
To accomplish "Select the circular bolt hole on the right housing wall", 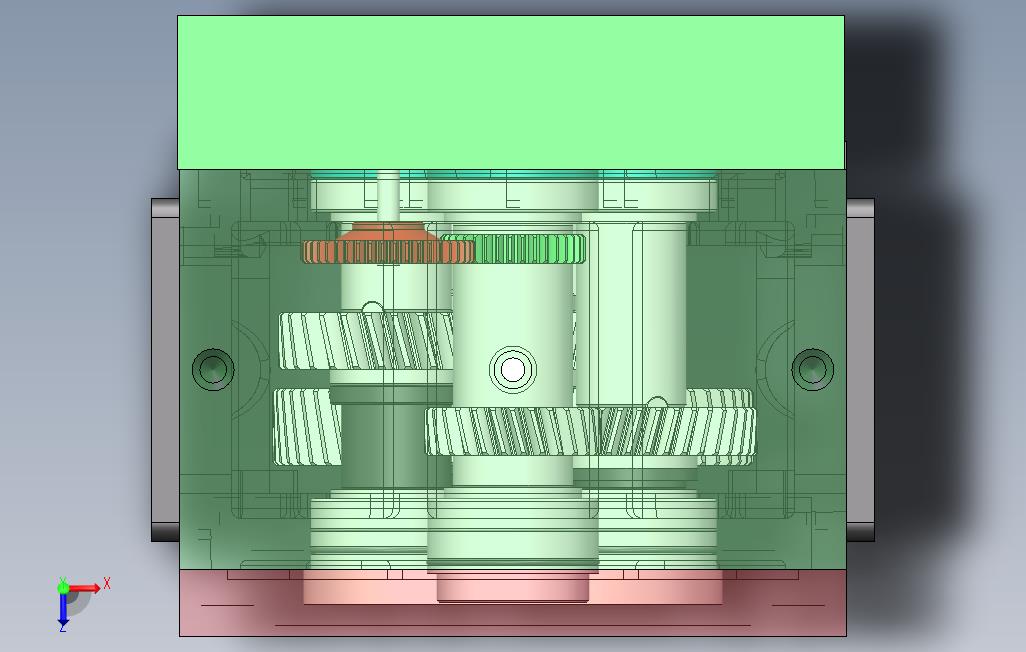I will coord(813,369).
